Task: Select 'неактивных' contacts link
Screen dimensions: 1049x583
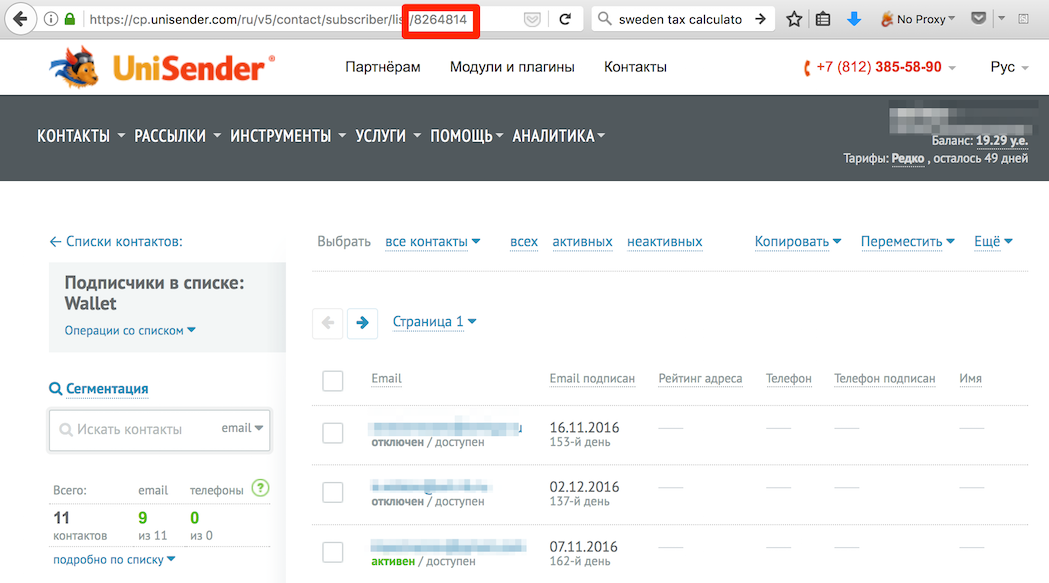Action: pos(664,242)
